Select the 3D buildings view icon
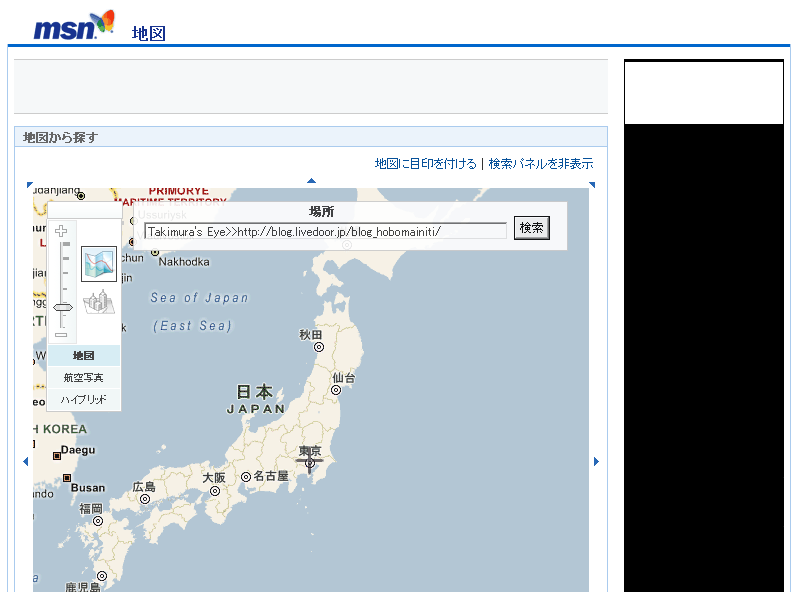Image resolution: width=793 pixels, height=592 pixels. 99,302
